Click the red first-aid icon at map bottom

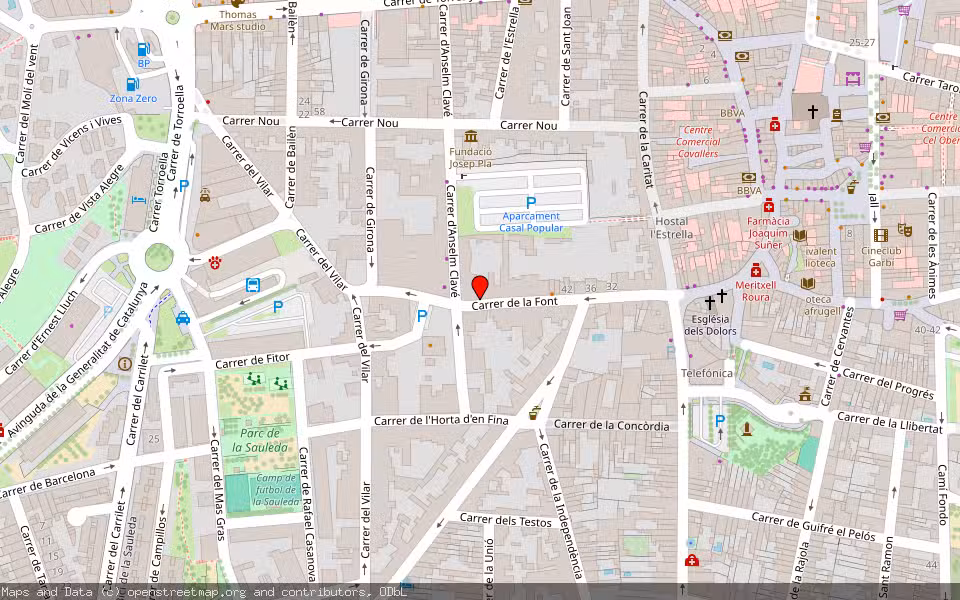692,560
